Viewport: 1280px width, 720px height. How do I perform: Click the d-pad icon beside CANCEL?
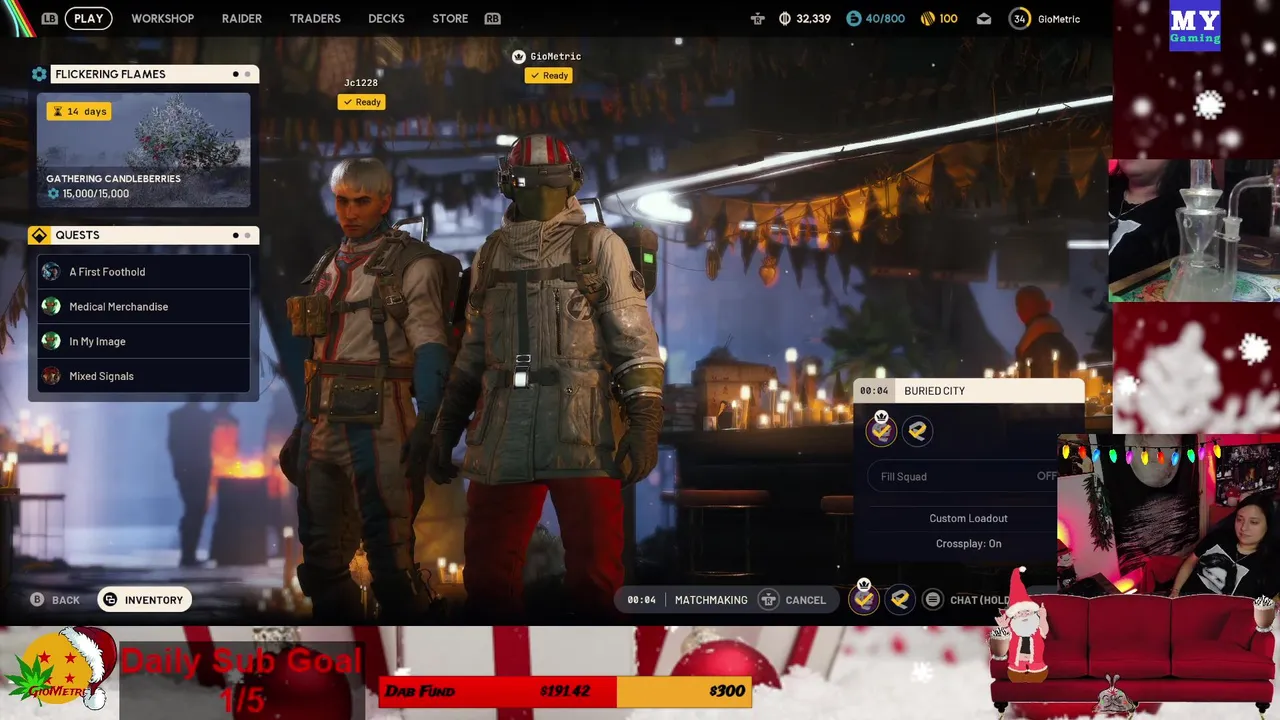[768, 600]
